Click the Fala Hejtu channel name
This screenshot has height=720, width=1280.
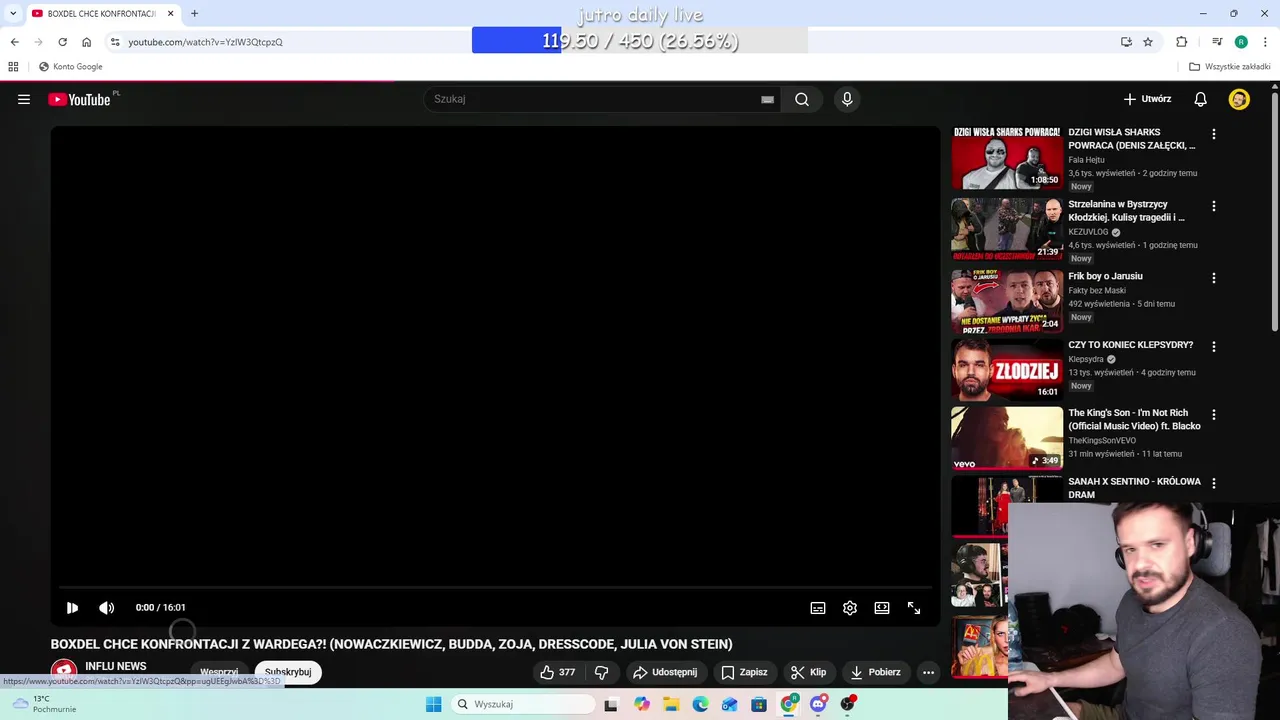pyautogui.click(x=1086, y=160)
